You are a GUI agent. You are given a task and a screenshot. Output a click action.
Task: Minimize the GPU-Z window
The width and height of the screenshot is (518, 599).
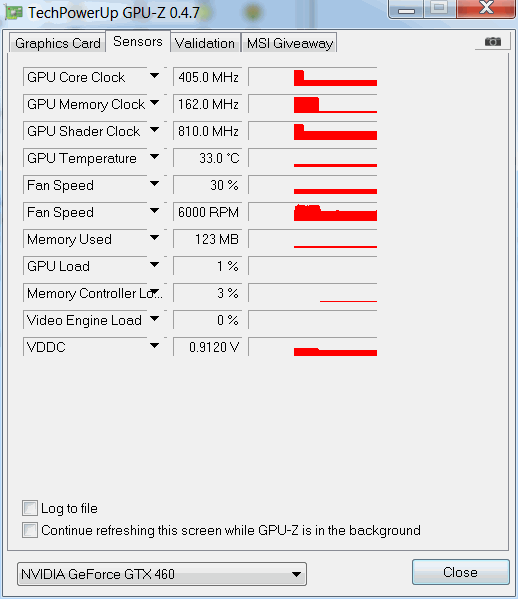pyautogui.click(x=406, y=9)
